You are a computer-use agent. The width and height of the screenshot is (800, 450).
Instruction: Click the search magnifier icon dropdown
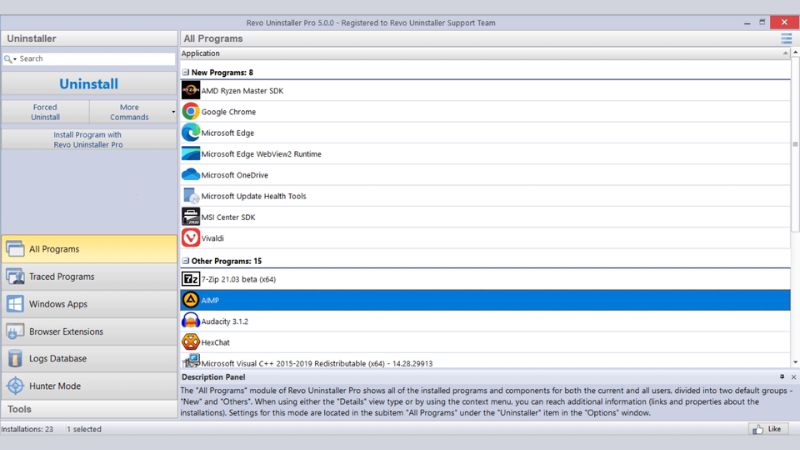(10, 59)
